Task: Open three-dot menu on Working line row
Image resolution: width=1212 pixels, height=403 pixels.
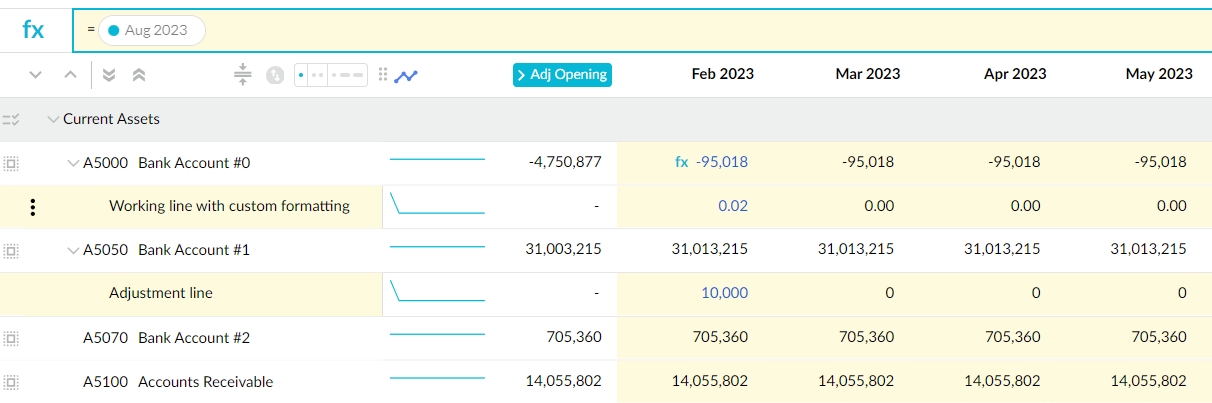Action: 33,207
